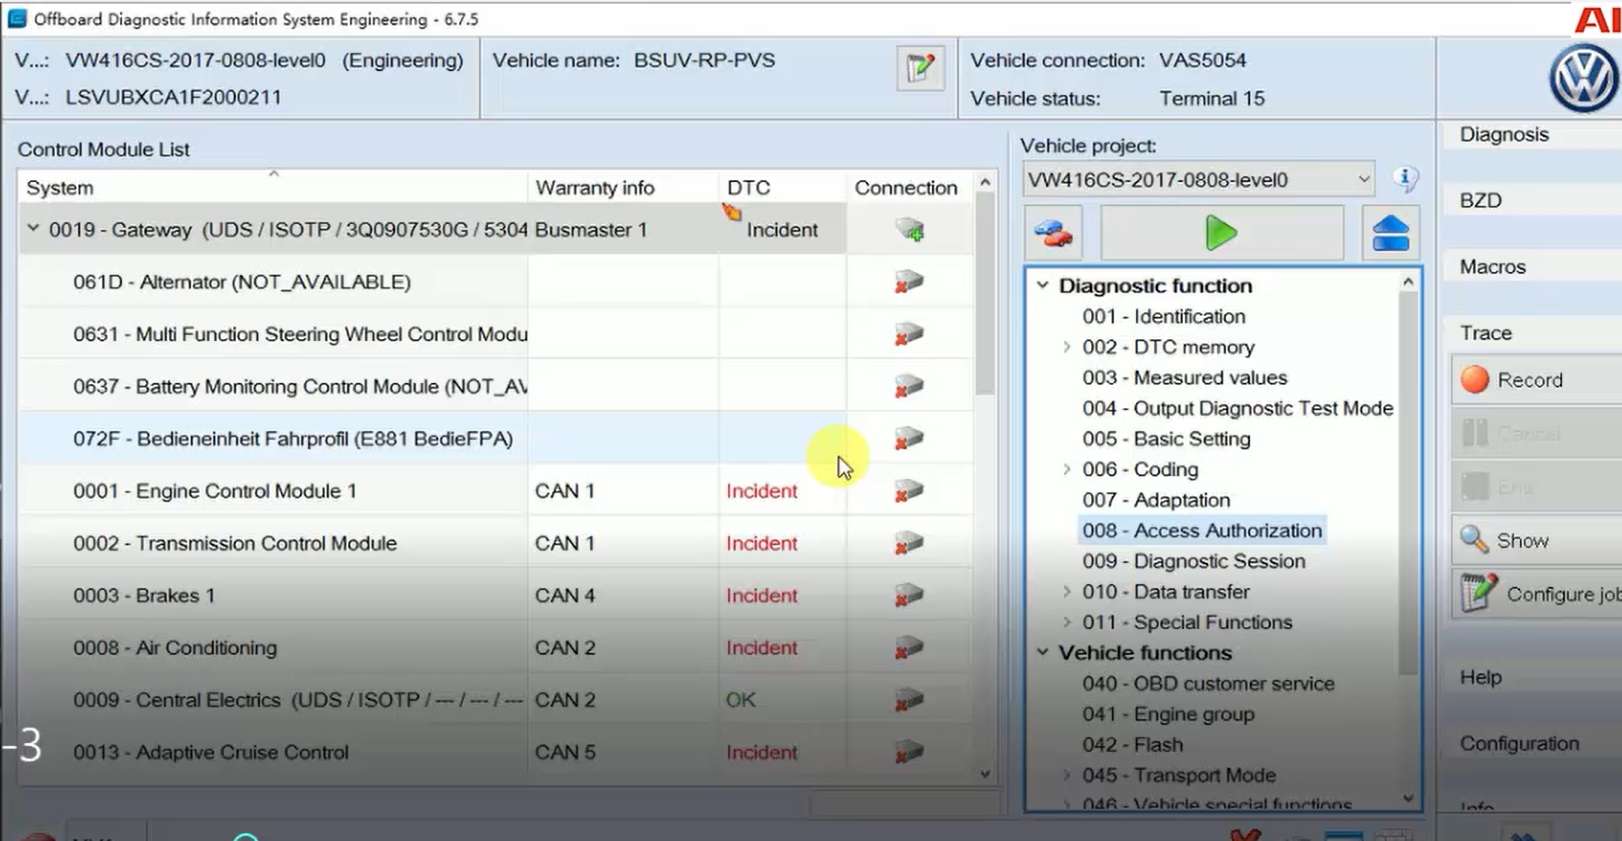Viewport: 1622px width, 841px height.
Task: Open the Configure job button
Action: pos(1540,594)
